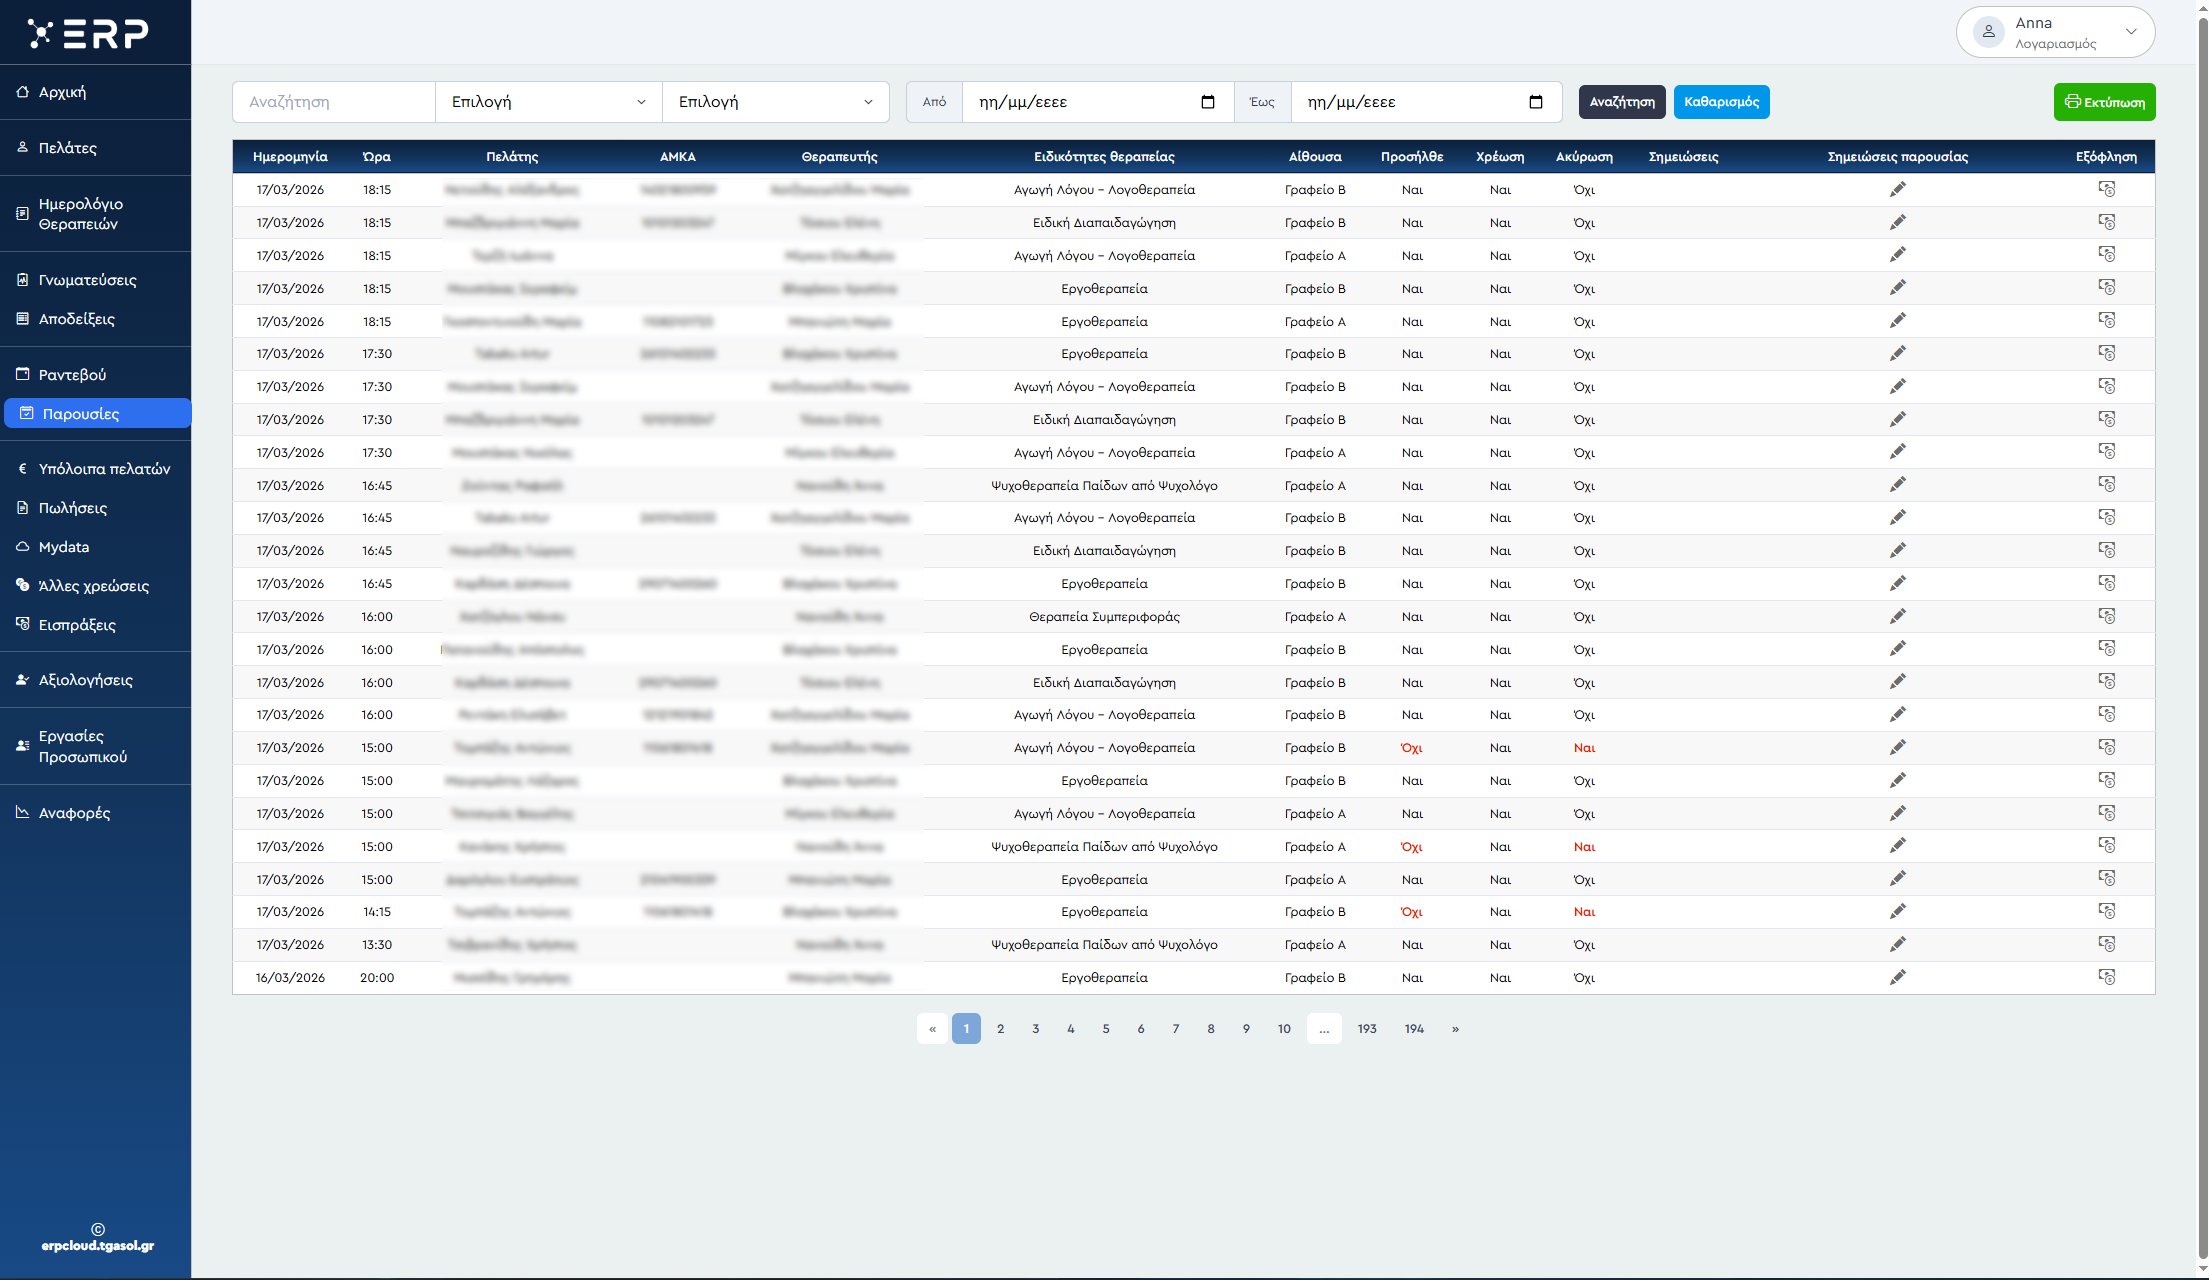Screen dimensions: 2209x1280
Task: Click the green Εκτύπωση button
Action: coord(2104,102)
